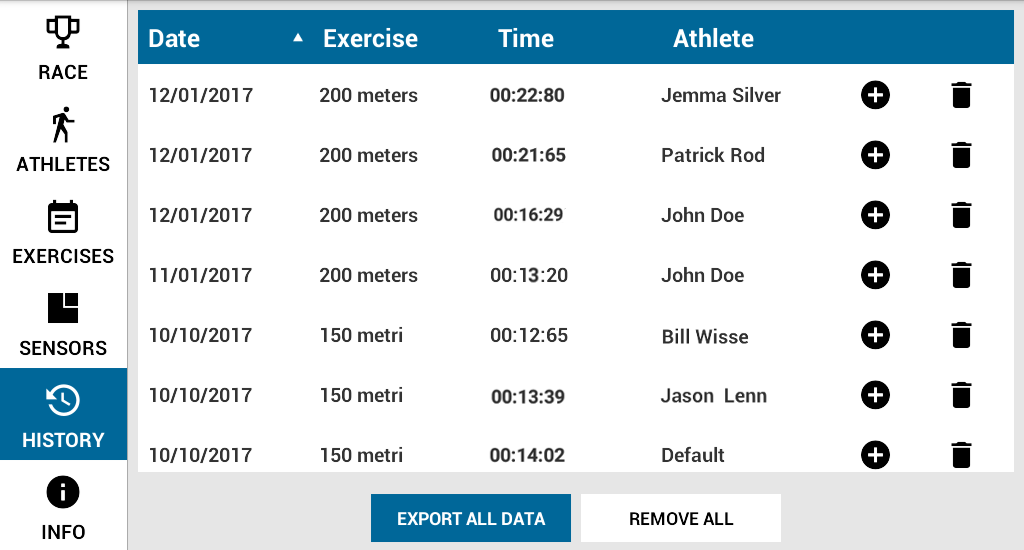
Task: Select the History tab in sidebar
Action: 63,414
